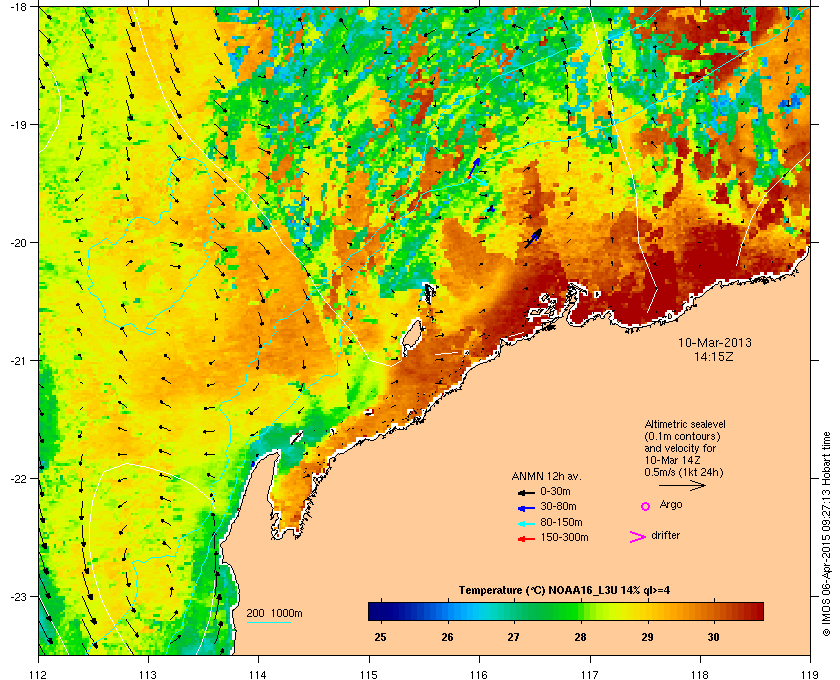Click the green 27°C section of colorbar
The width and height of the screenshot is (840, 680).
514,611
